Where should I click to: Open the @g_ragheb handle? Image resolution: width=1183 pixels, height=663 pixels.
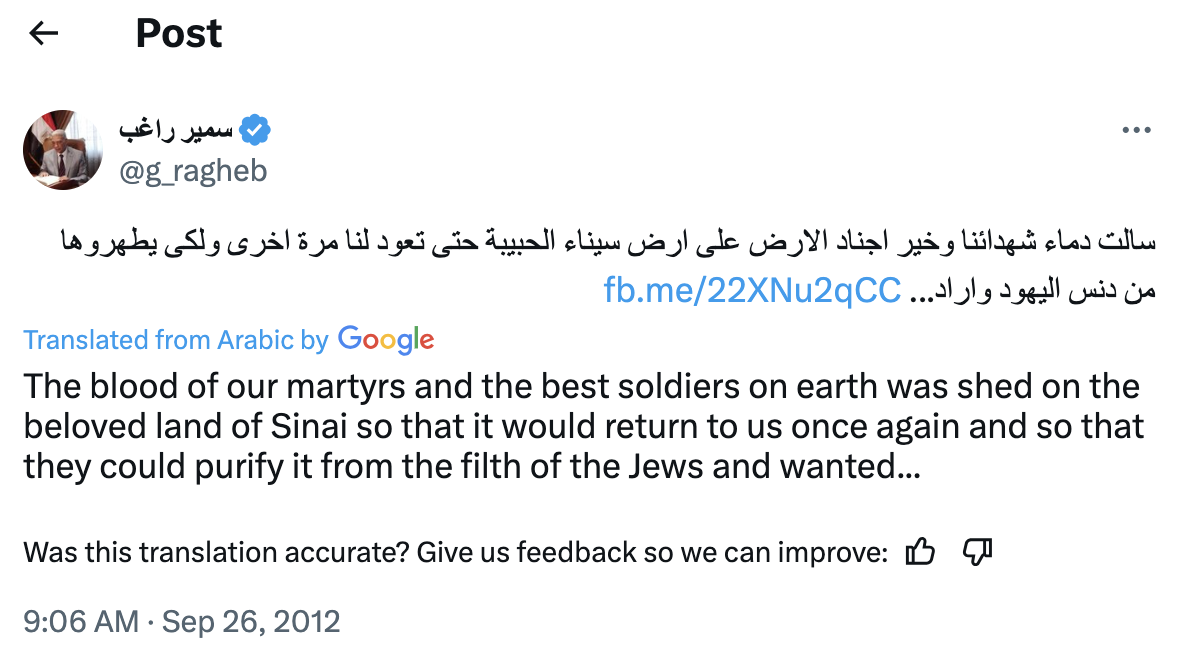pyautogui.click(x=193, y=172)
